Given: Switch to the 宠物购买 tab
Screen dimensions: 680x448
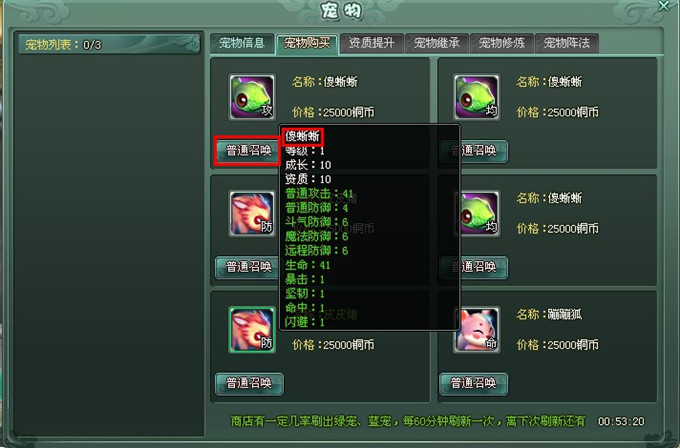Looking at the screenshot, I should 307,43.
